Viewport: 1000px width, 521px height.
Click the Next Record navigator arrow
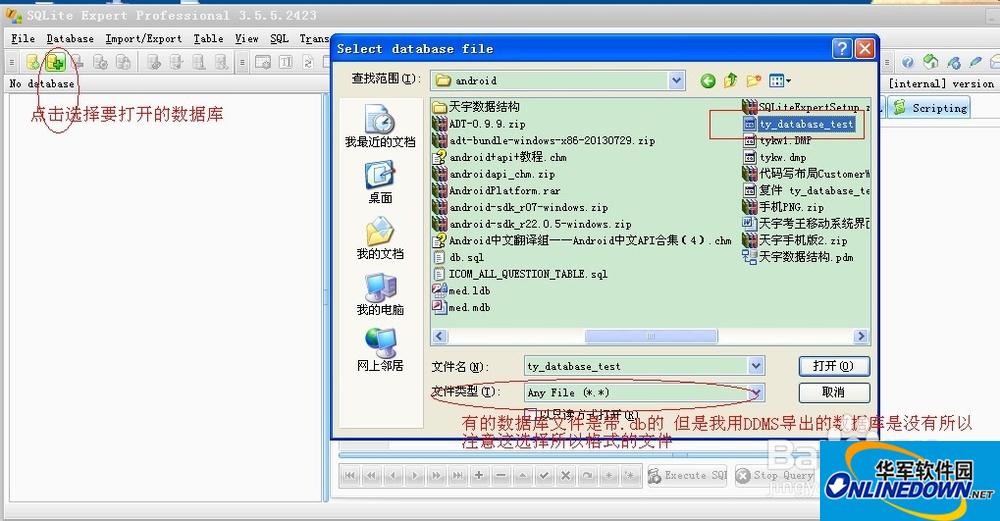(415, 476)
